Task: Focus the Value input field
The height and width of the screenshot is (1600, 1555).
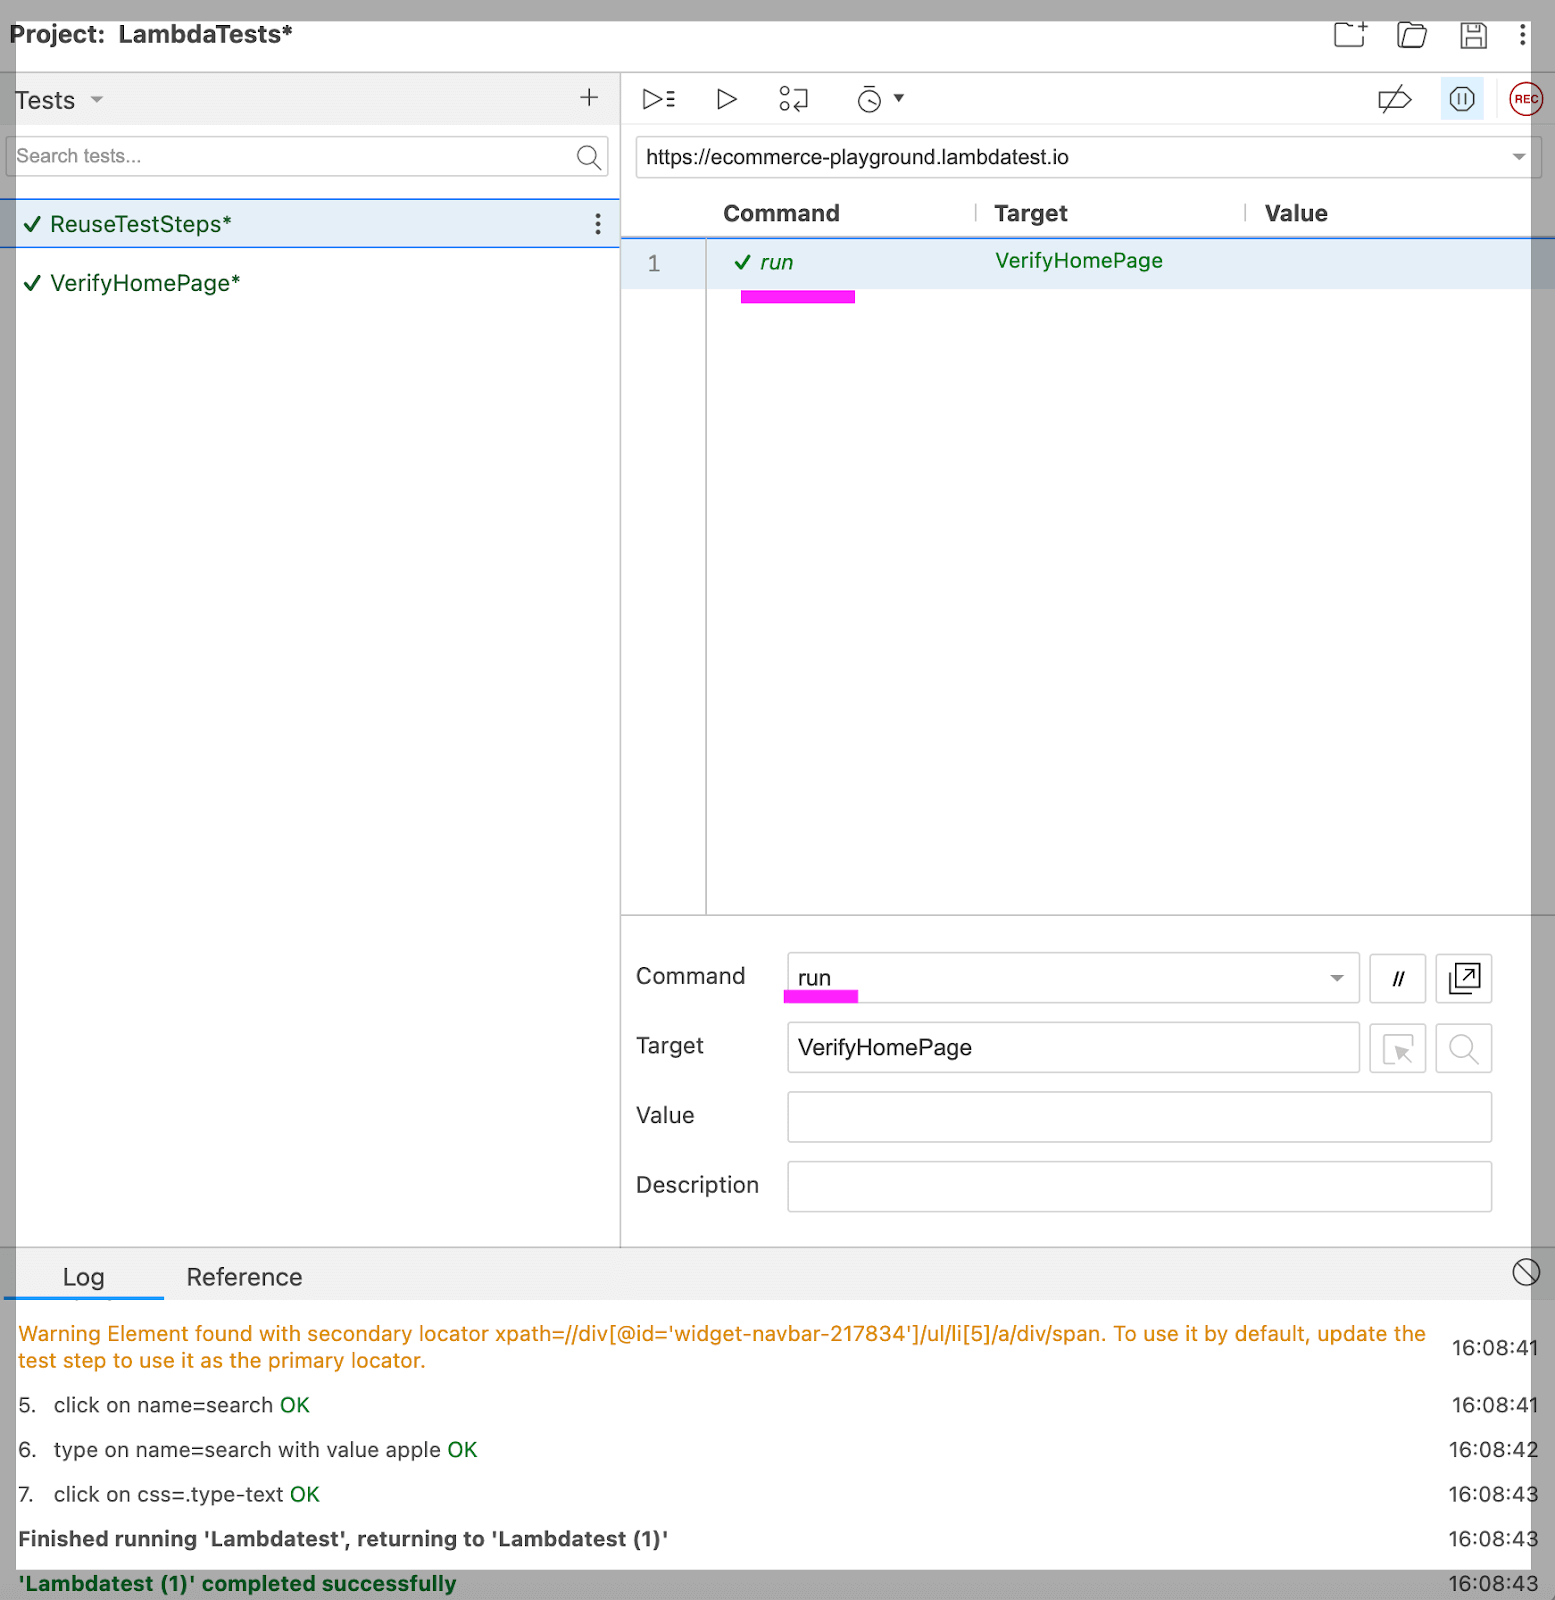Action: pyautogui.click(x=1139, y=1117)
